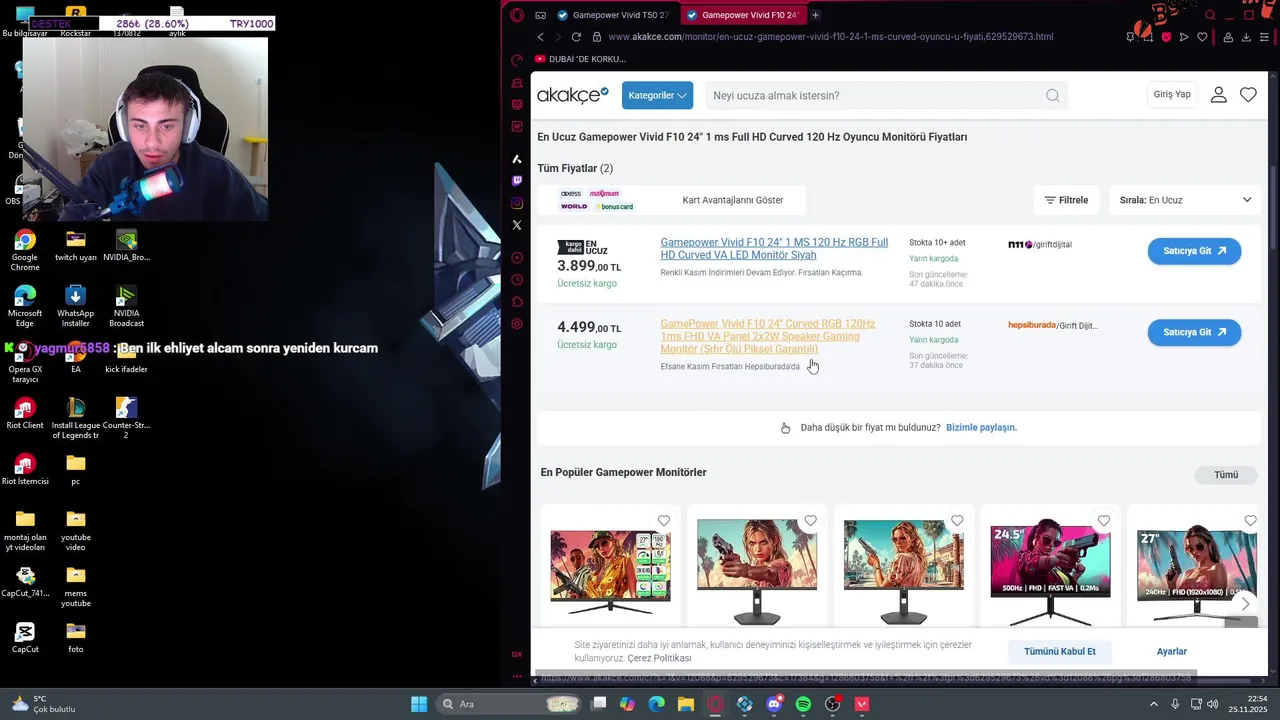This screenshot has height=720, width=1280.
Task: Open Opera GX main menu logo
Action: (x=517, y=15)
